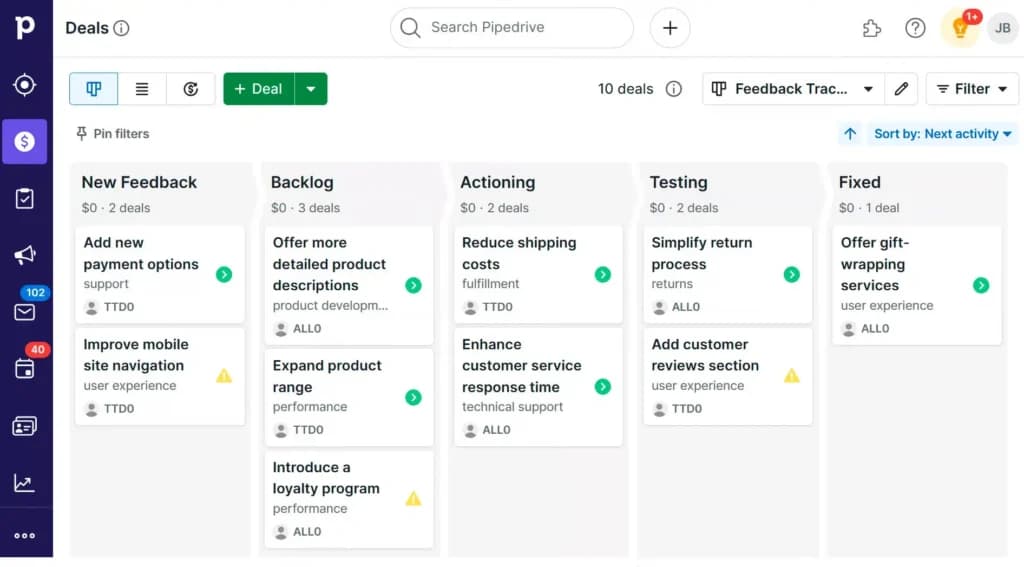This screenshot has height=567, width=1024.
Task: Open Offer more detailed product descriptions deal
Action: [x=349, y=285]
